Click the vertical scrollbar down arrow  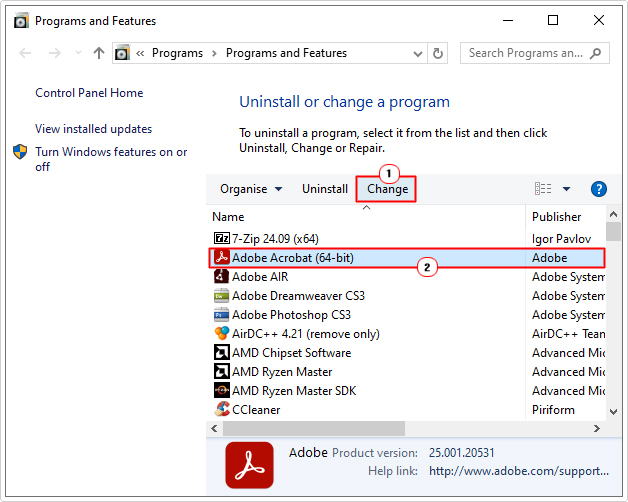point(613,411)
